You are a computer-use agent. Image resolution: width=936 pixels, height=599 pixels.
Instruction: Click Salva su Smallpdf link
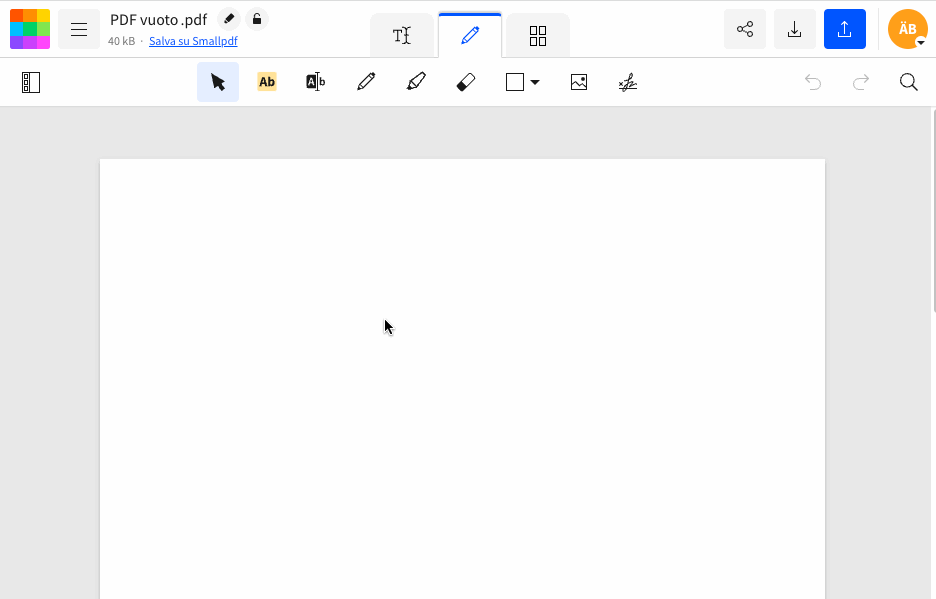click(x=193, y=41)
